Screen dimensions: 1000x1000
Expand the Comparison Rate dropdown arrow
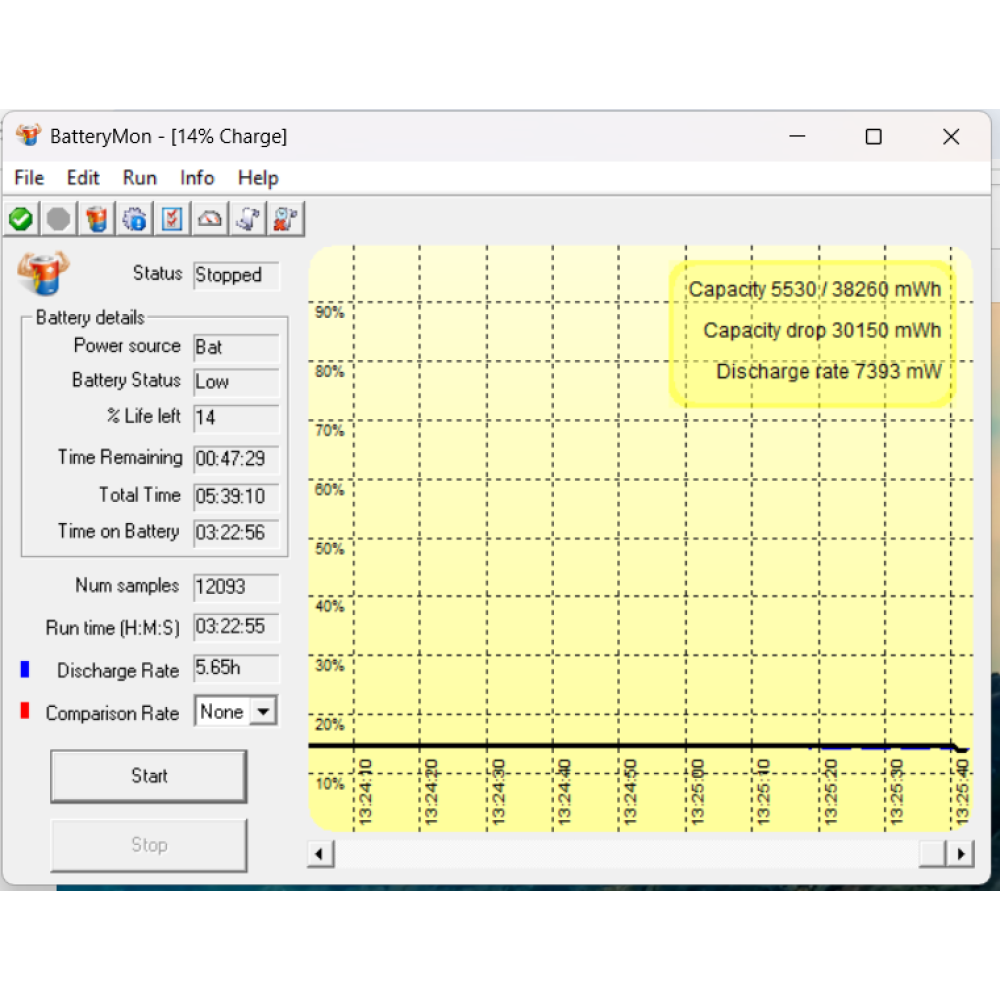pyautogui.click(x=263, y=712)
